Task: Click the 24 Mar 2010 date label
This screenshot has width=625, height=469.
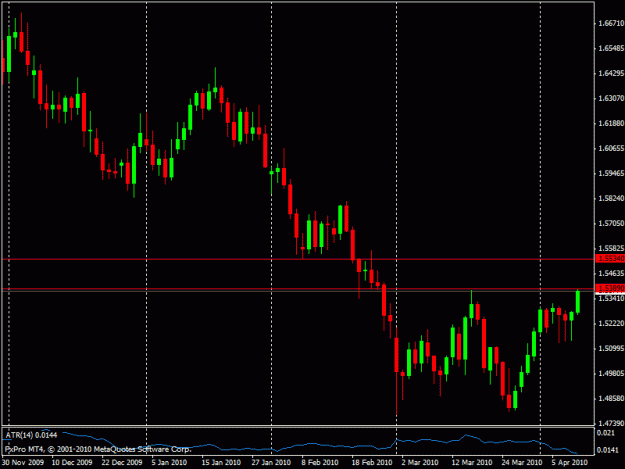Action: point(521,463)
